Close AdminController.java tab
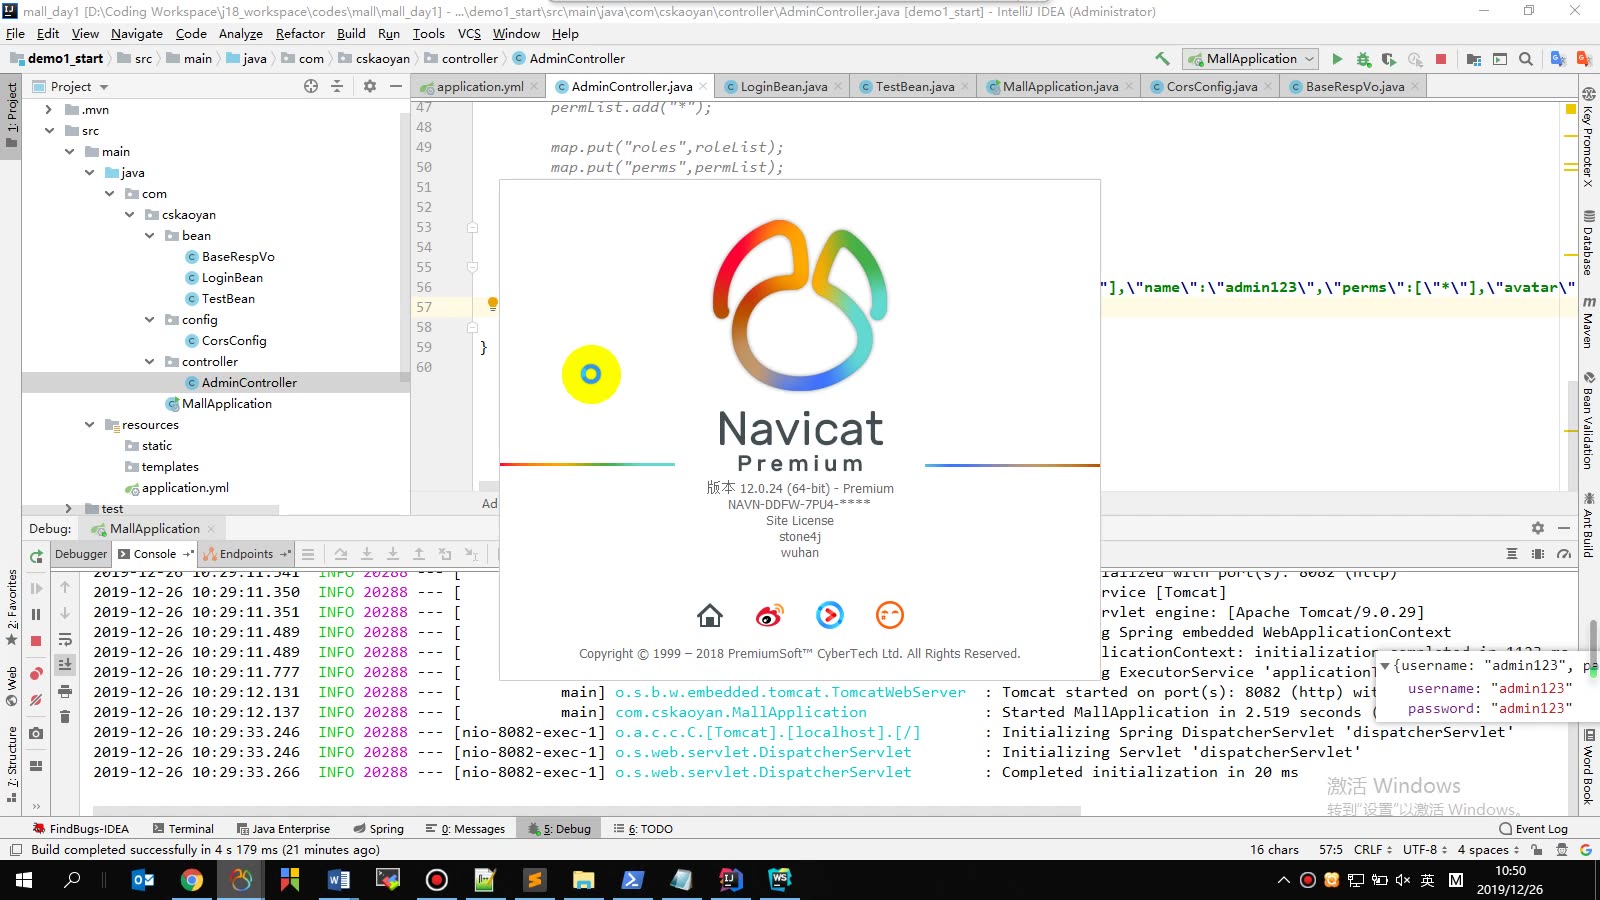Screen dimensions: 1600x900 [704, 87]
